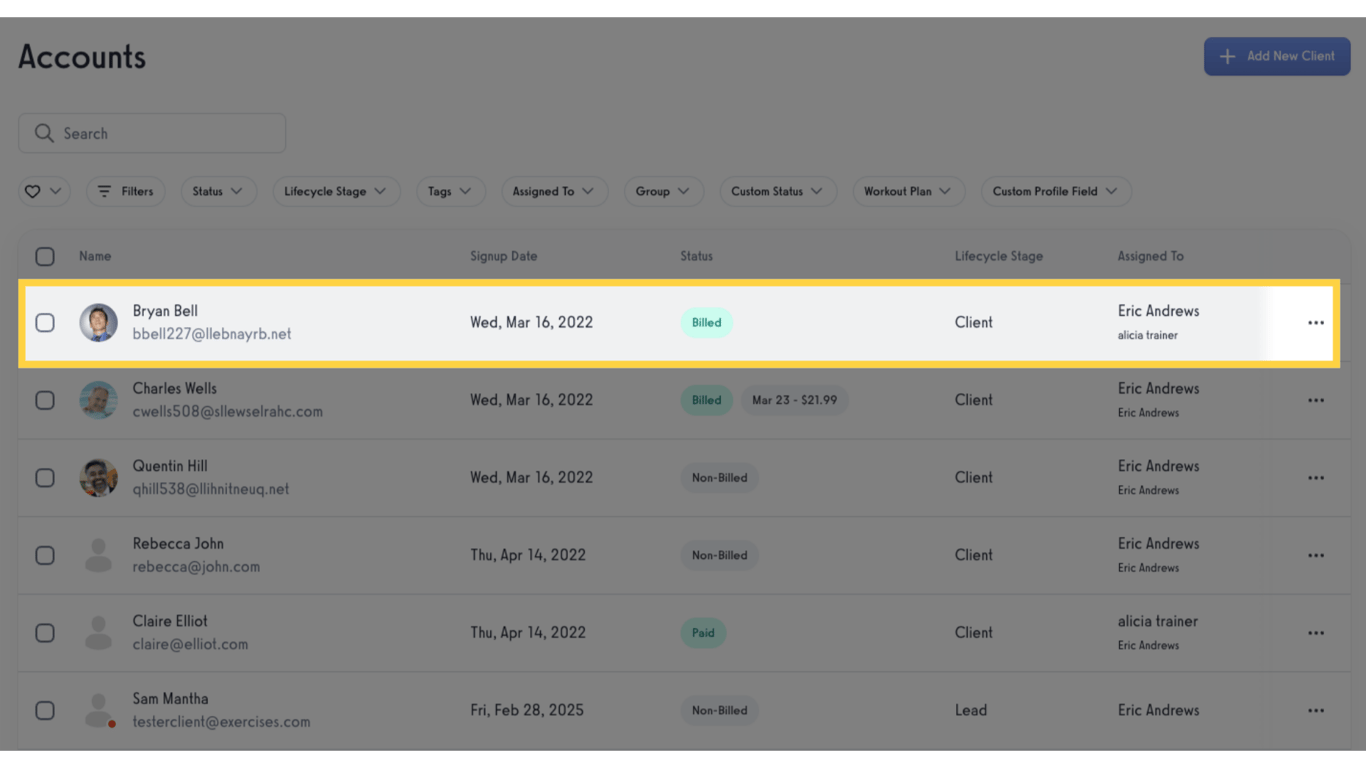Viewport: 1366px width, 768px height.
Task: Click the Assigned To column header
Action: tap(1150, 256)
